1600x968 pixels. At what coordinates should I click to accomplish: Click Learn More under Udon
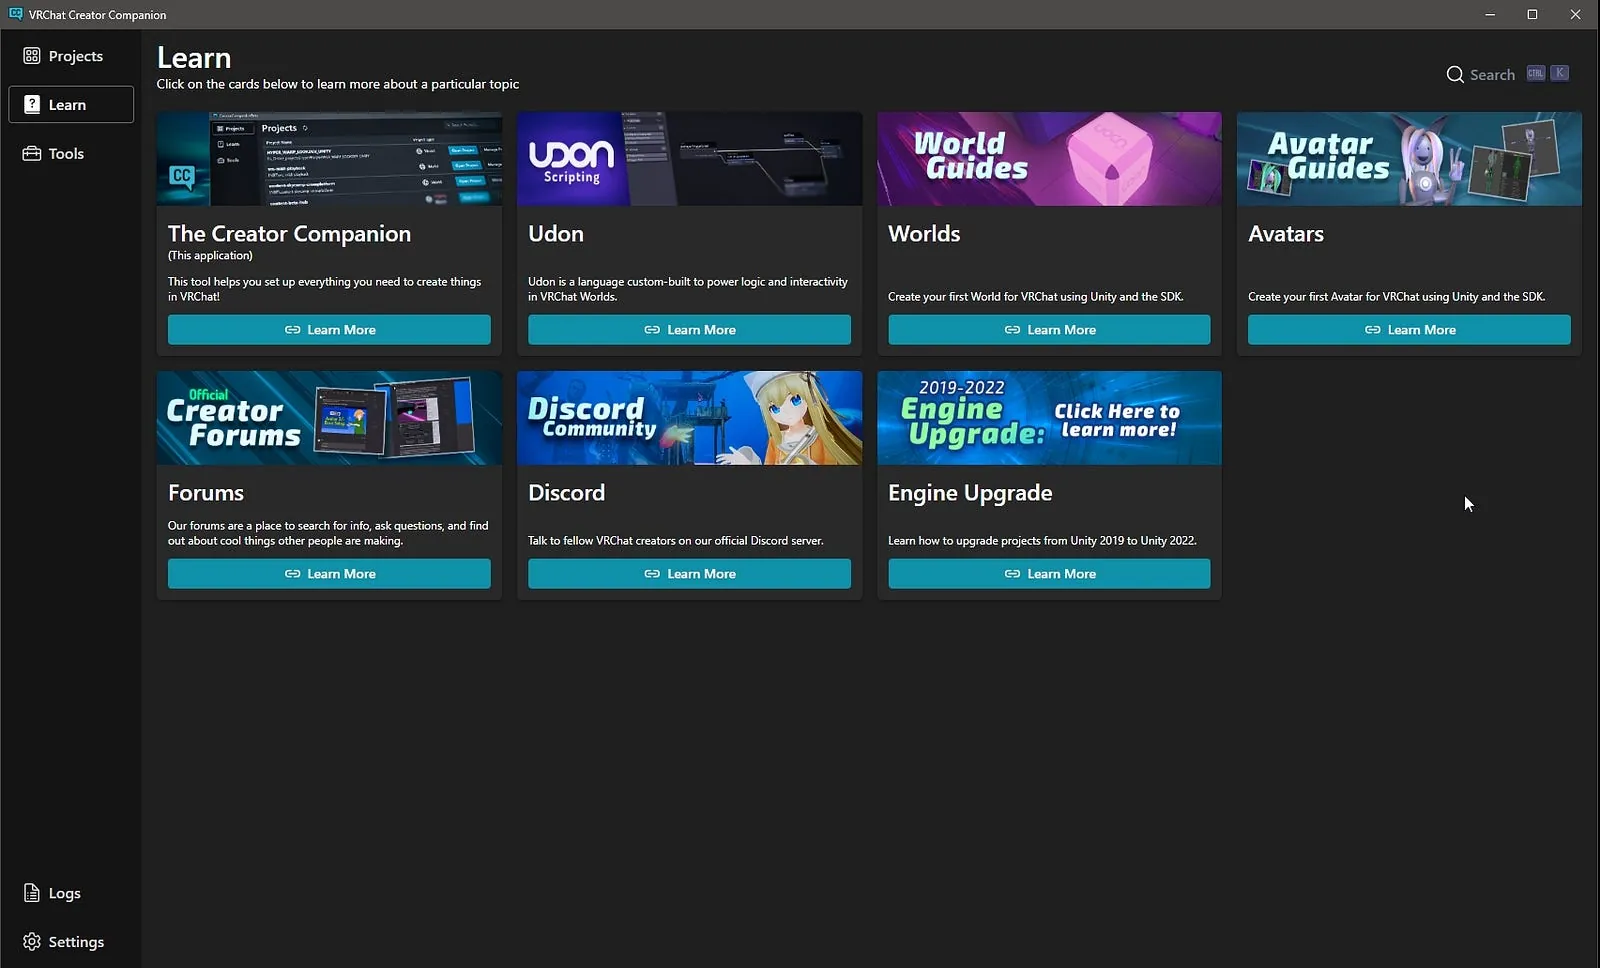[689, 330]
